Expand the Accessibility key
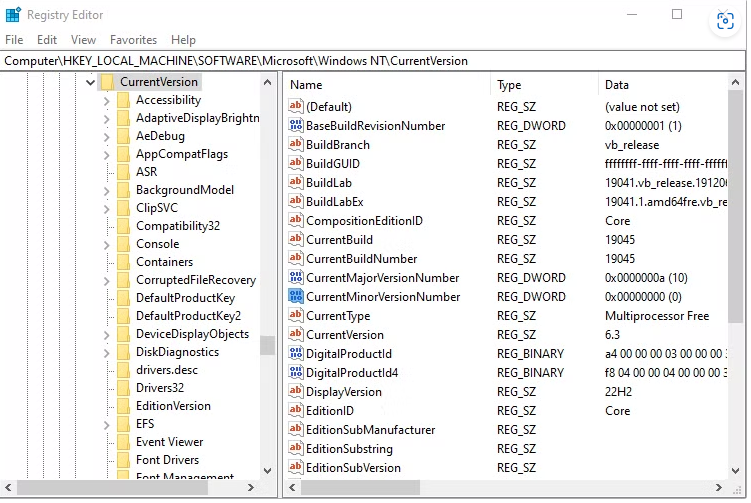The image size is (751, 503). tap(106, 101)
